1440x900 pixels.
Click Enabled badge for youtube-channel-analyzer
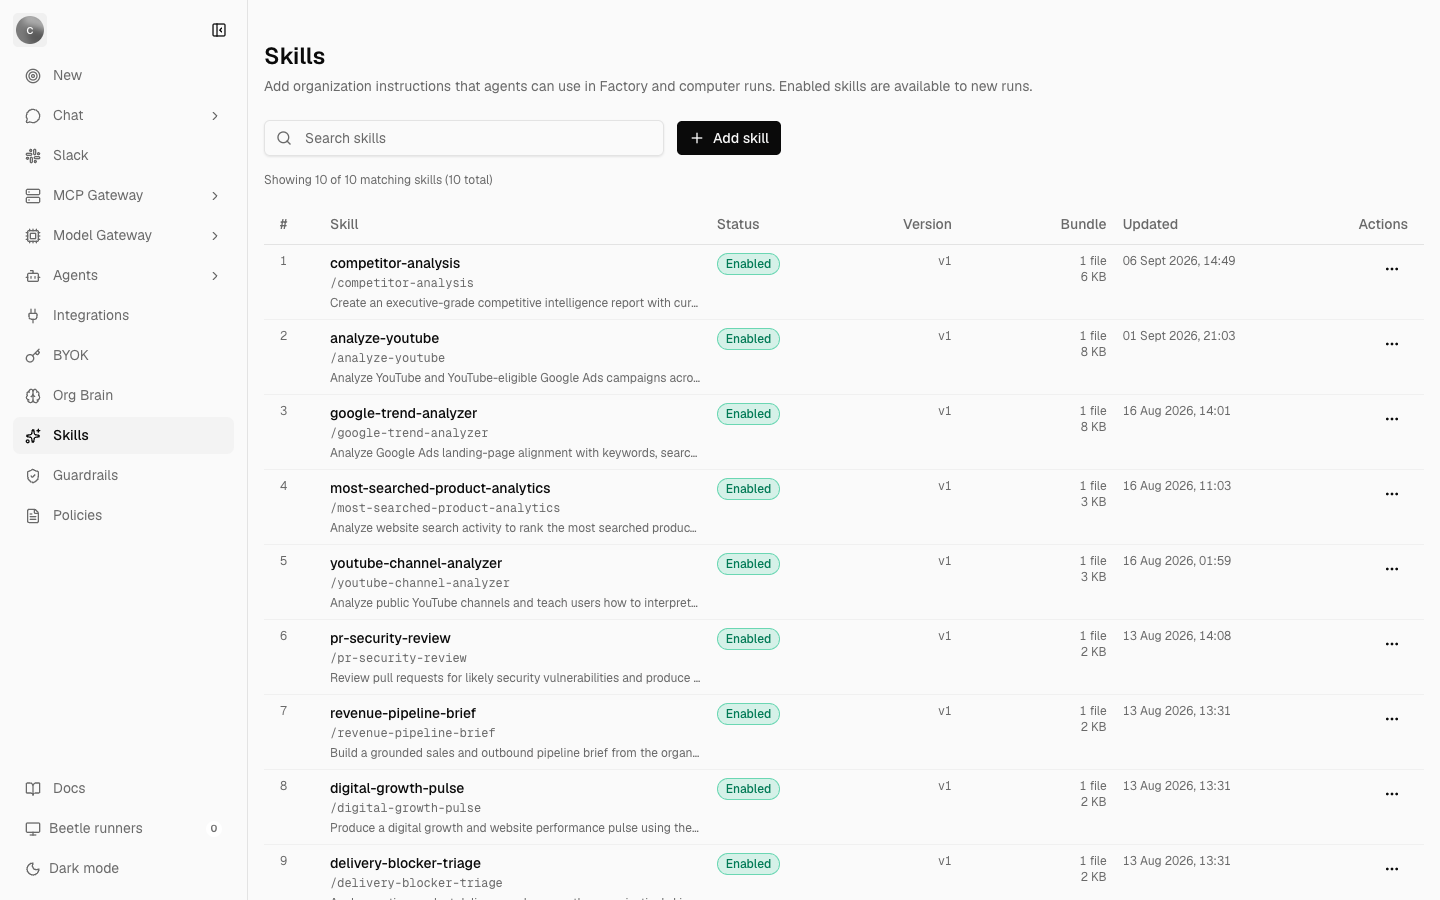[748, 564]
